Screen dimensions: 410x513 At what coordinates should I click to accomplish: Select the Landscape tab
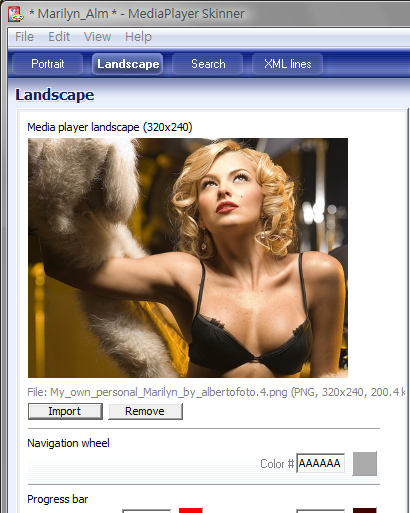click(128, 64)
